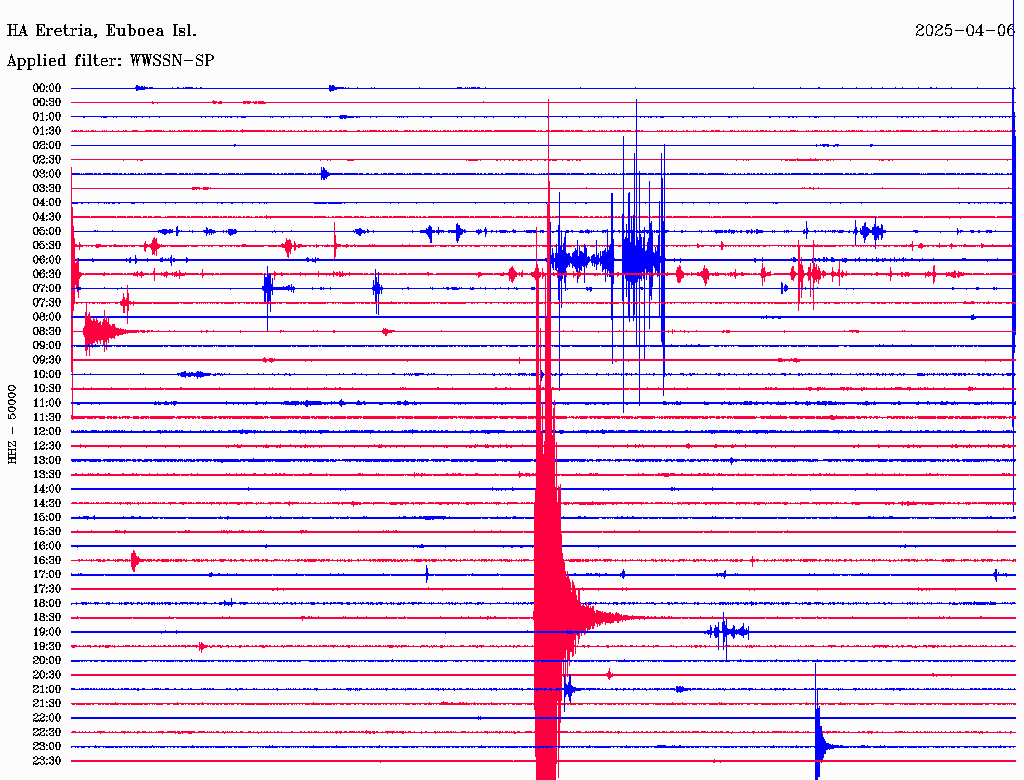Select the 10:00 time row label
Image resolution: width=1024 pixels, height=780 pixels.
pos(47,374)
